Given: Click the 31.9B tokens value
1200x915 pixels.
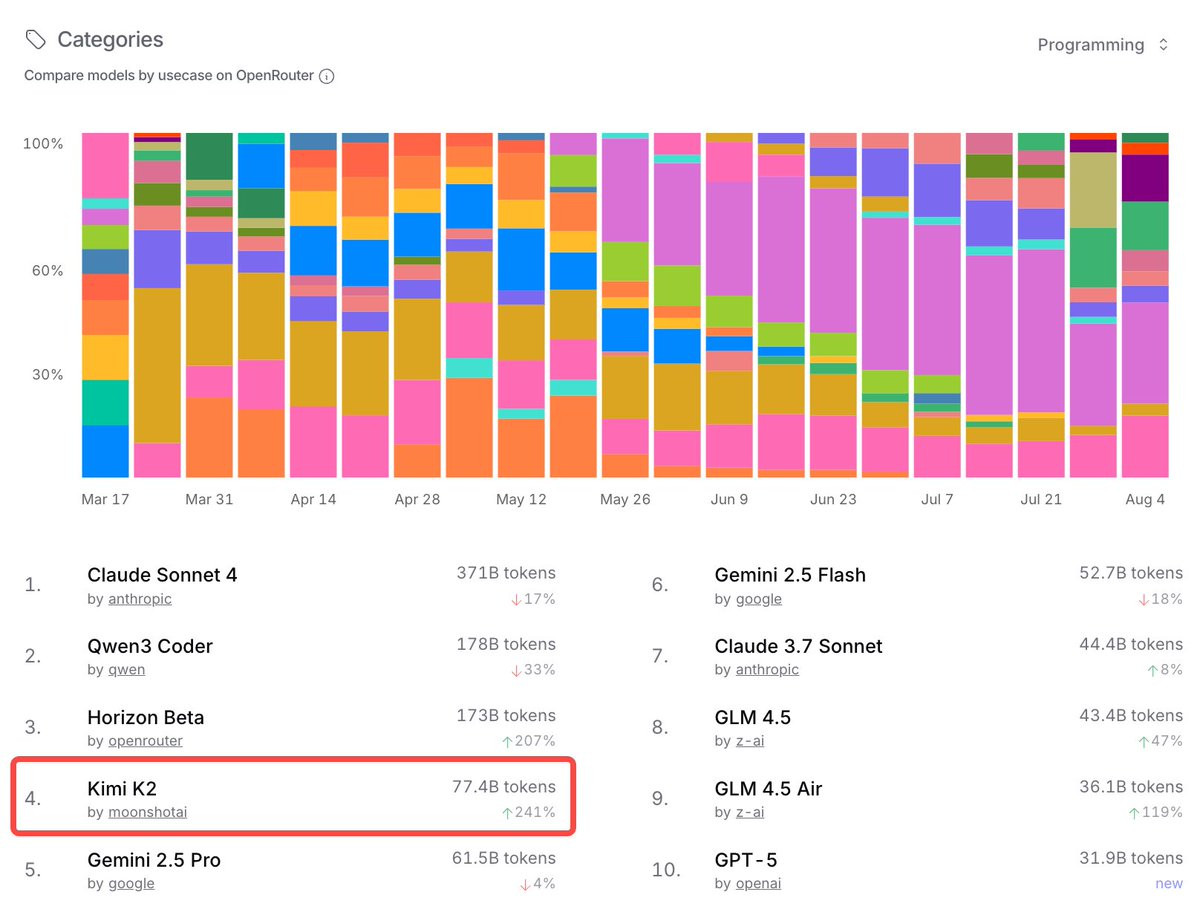Looking at the screenshot, I should (x=1131, y=858).
